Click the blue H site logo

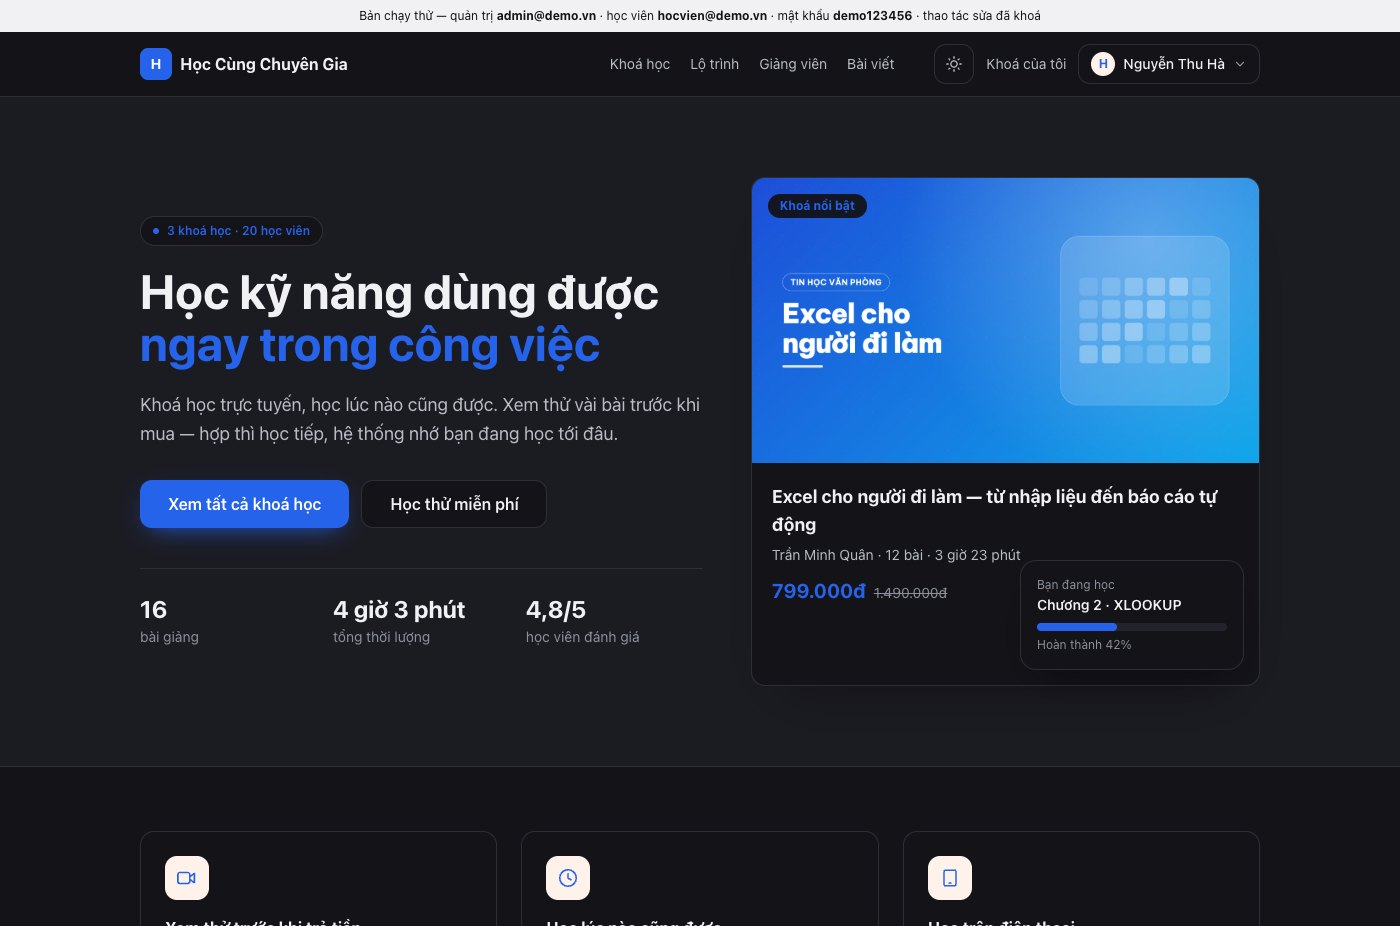tap(156, 64)
